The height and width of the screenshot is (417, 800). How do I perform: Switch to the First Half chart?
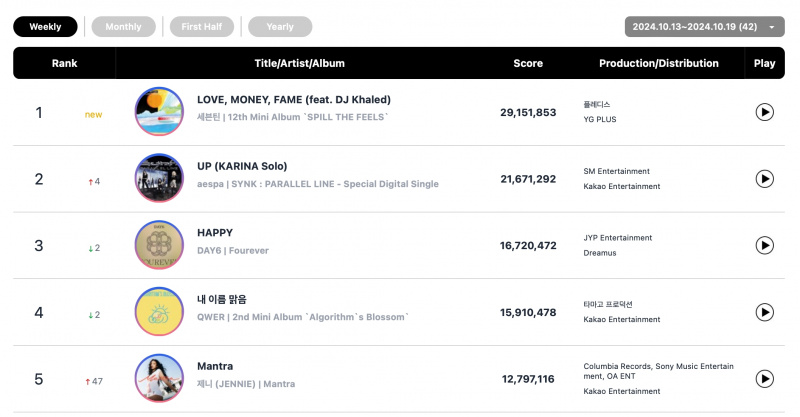point(202,27)
